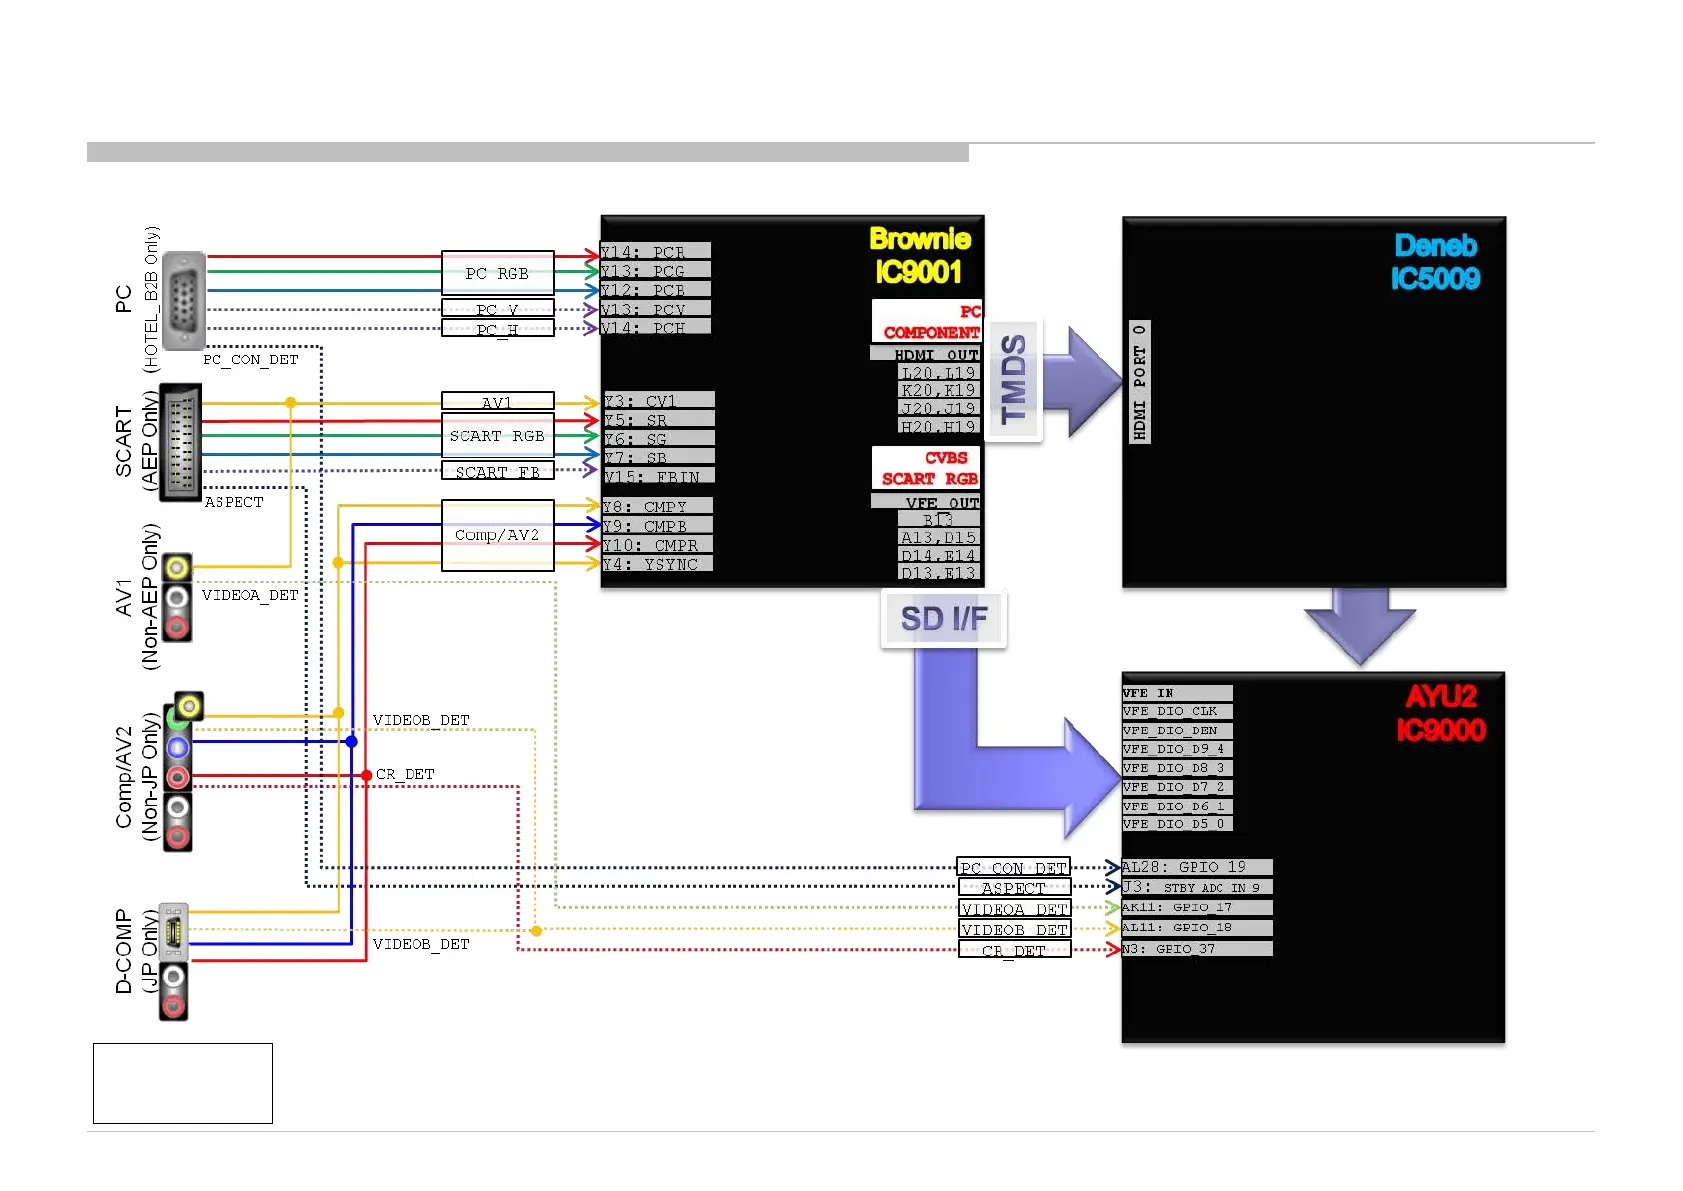
Task: Select the PC_H signal box
Action: (x=497, y=329)
